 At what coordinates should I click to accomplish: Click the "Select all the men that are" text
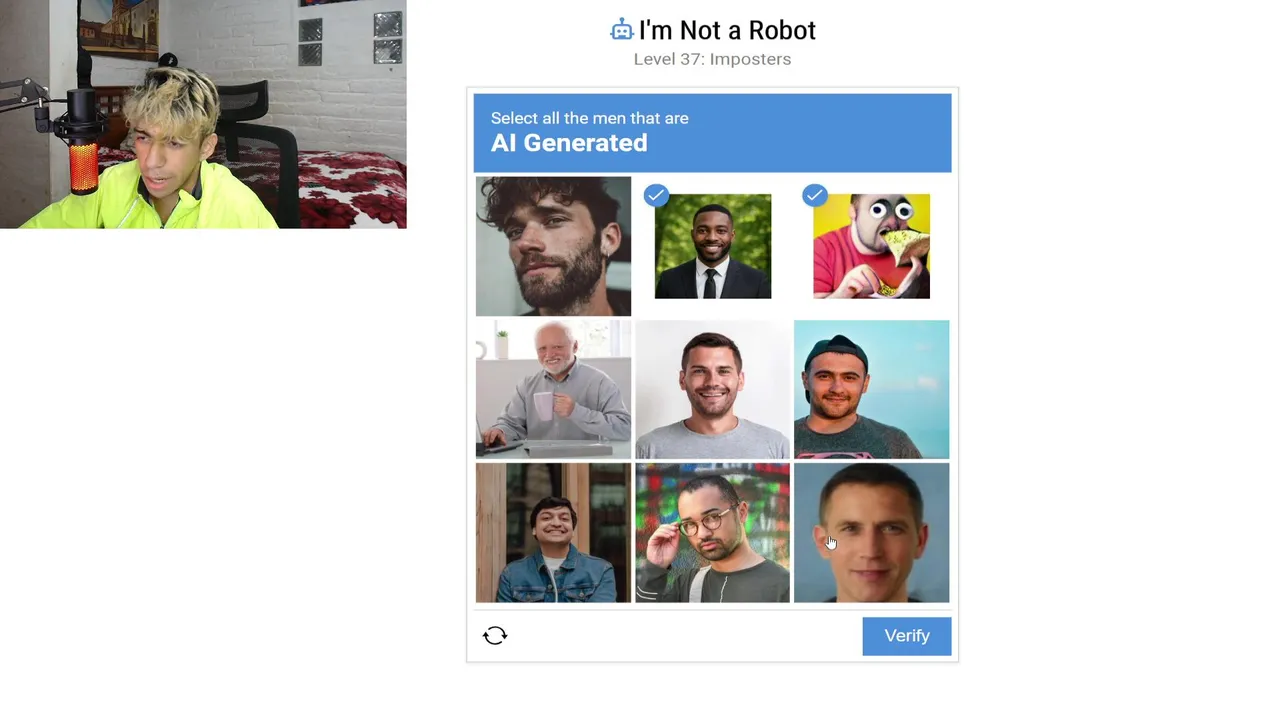point(589,118)
